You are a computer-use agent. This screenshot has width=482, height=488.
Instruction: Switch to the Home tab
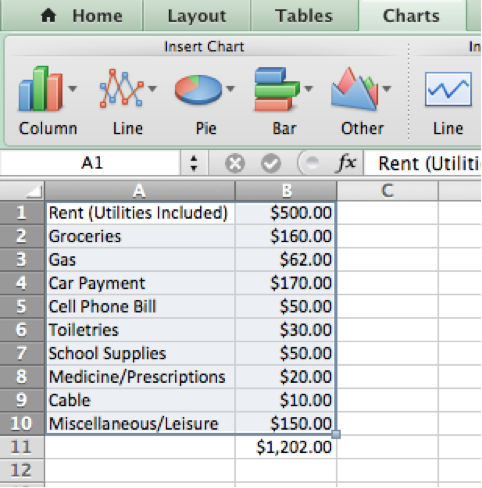click(x=81, y=16)
